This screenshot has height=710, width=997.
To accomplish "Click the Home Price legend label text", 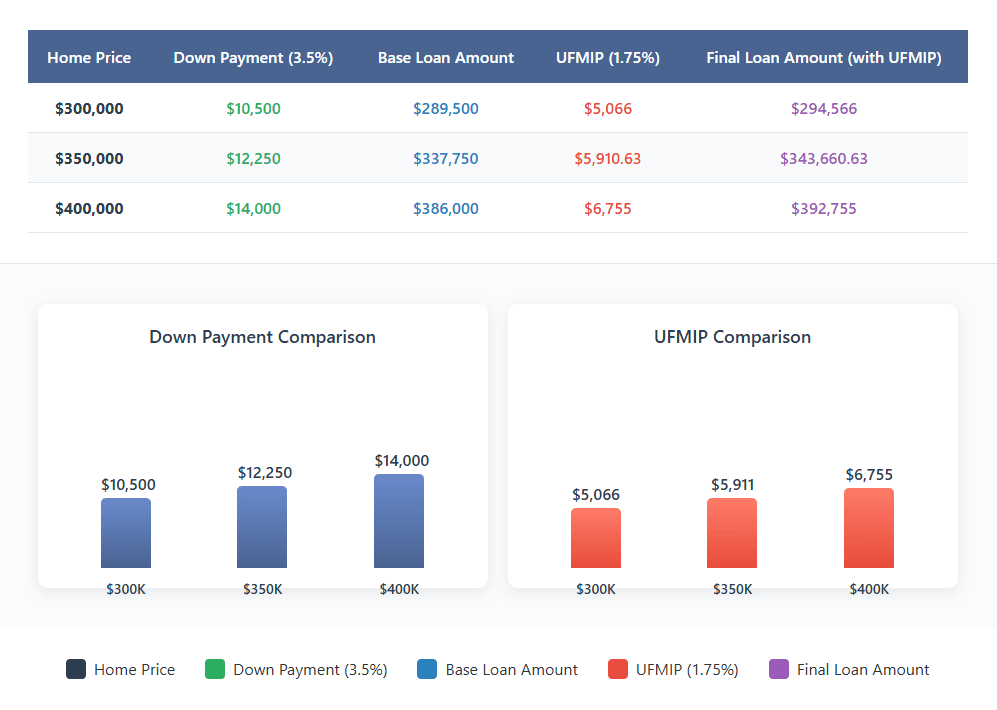I will (x=135, y=669).
